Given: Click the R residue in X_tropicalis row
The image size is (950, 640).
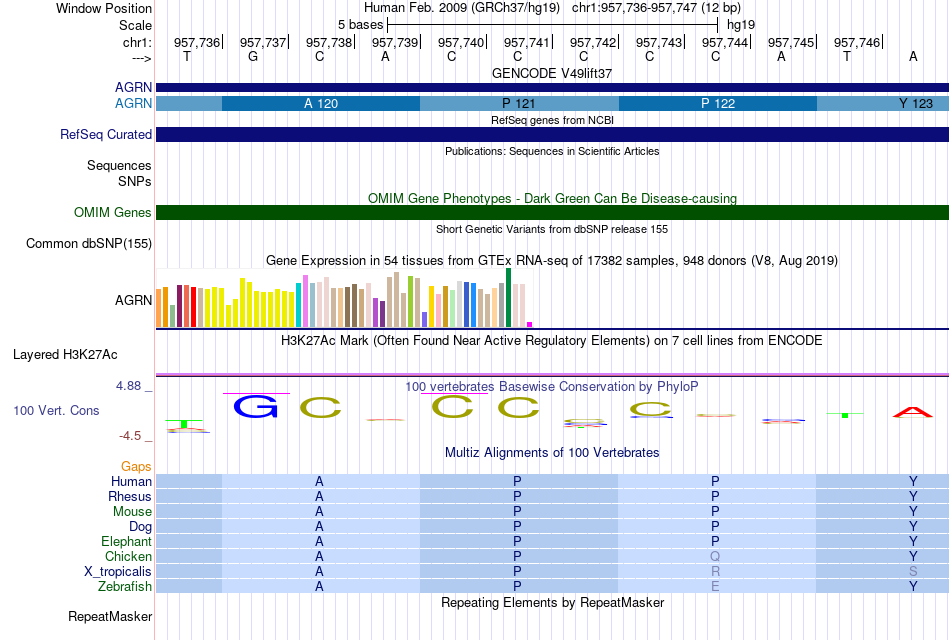Looking at the screenshot, I should coord(715,572).
